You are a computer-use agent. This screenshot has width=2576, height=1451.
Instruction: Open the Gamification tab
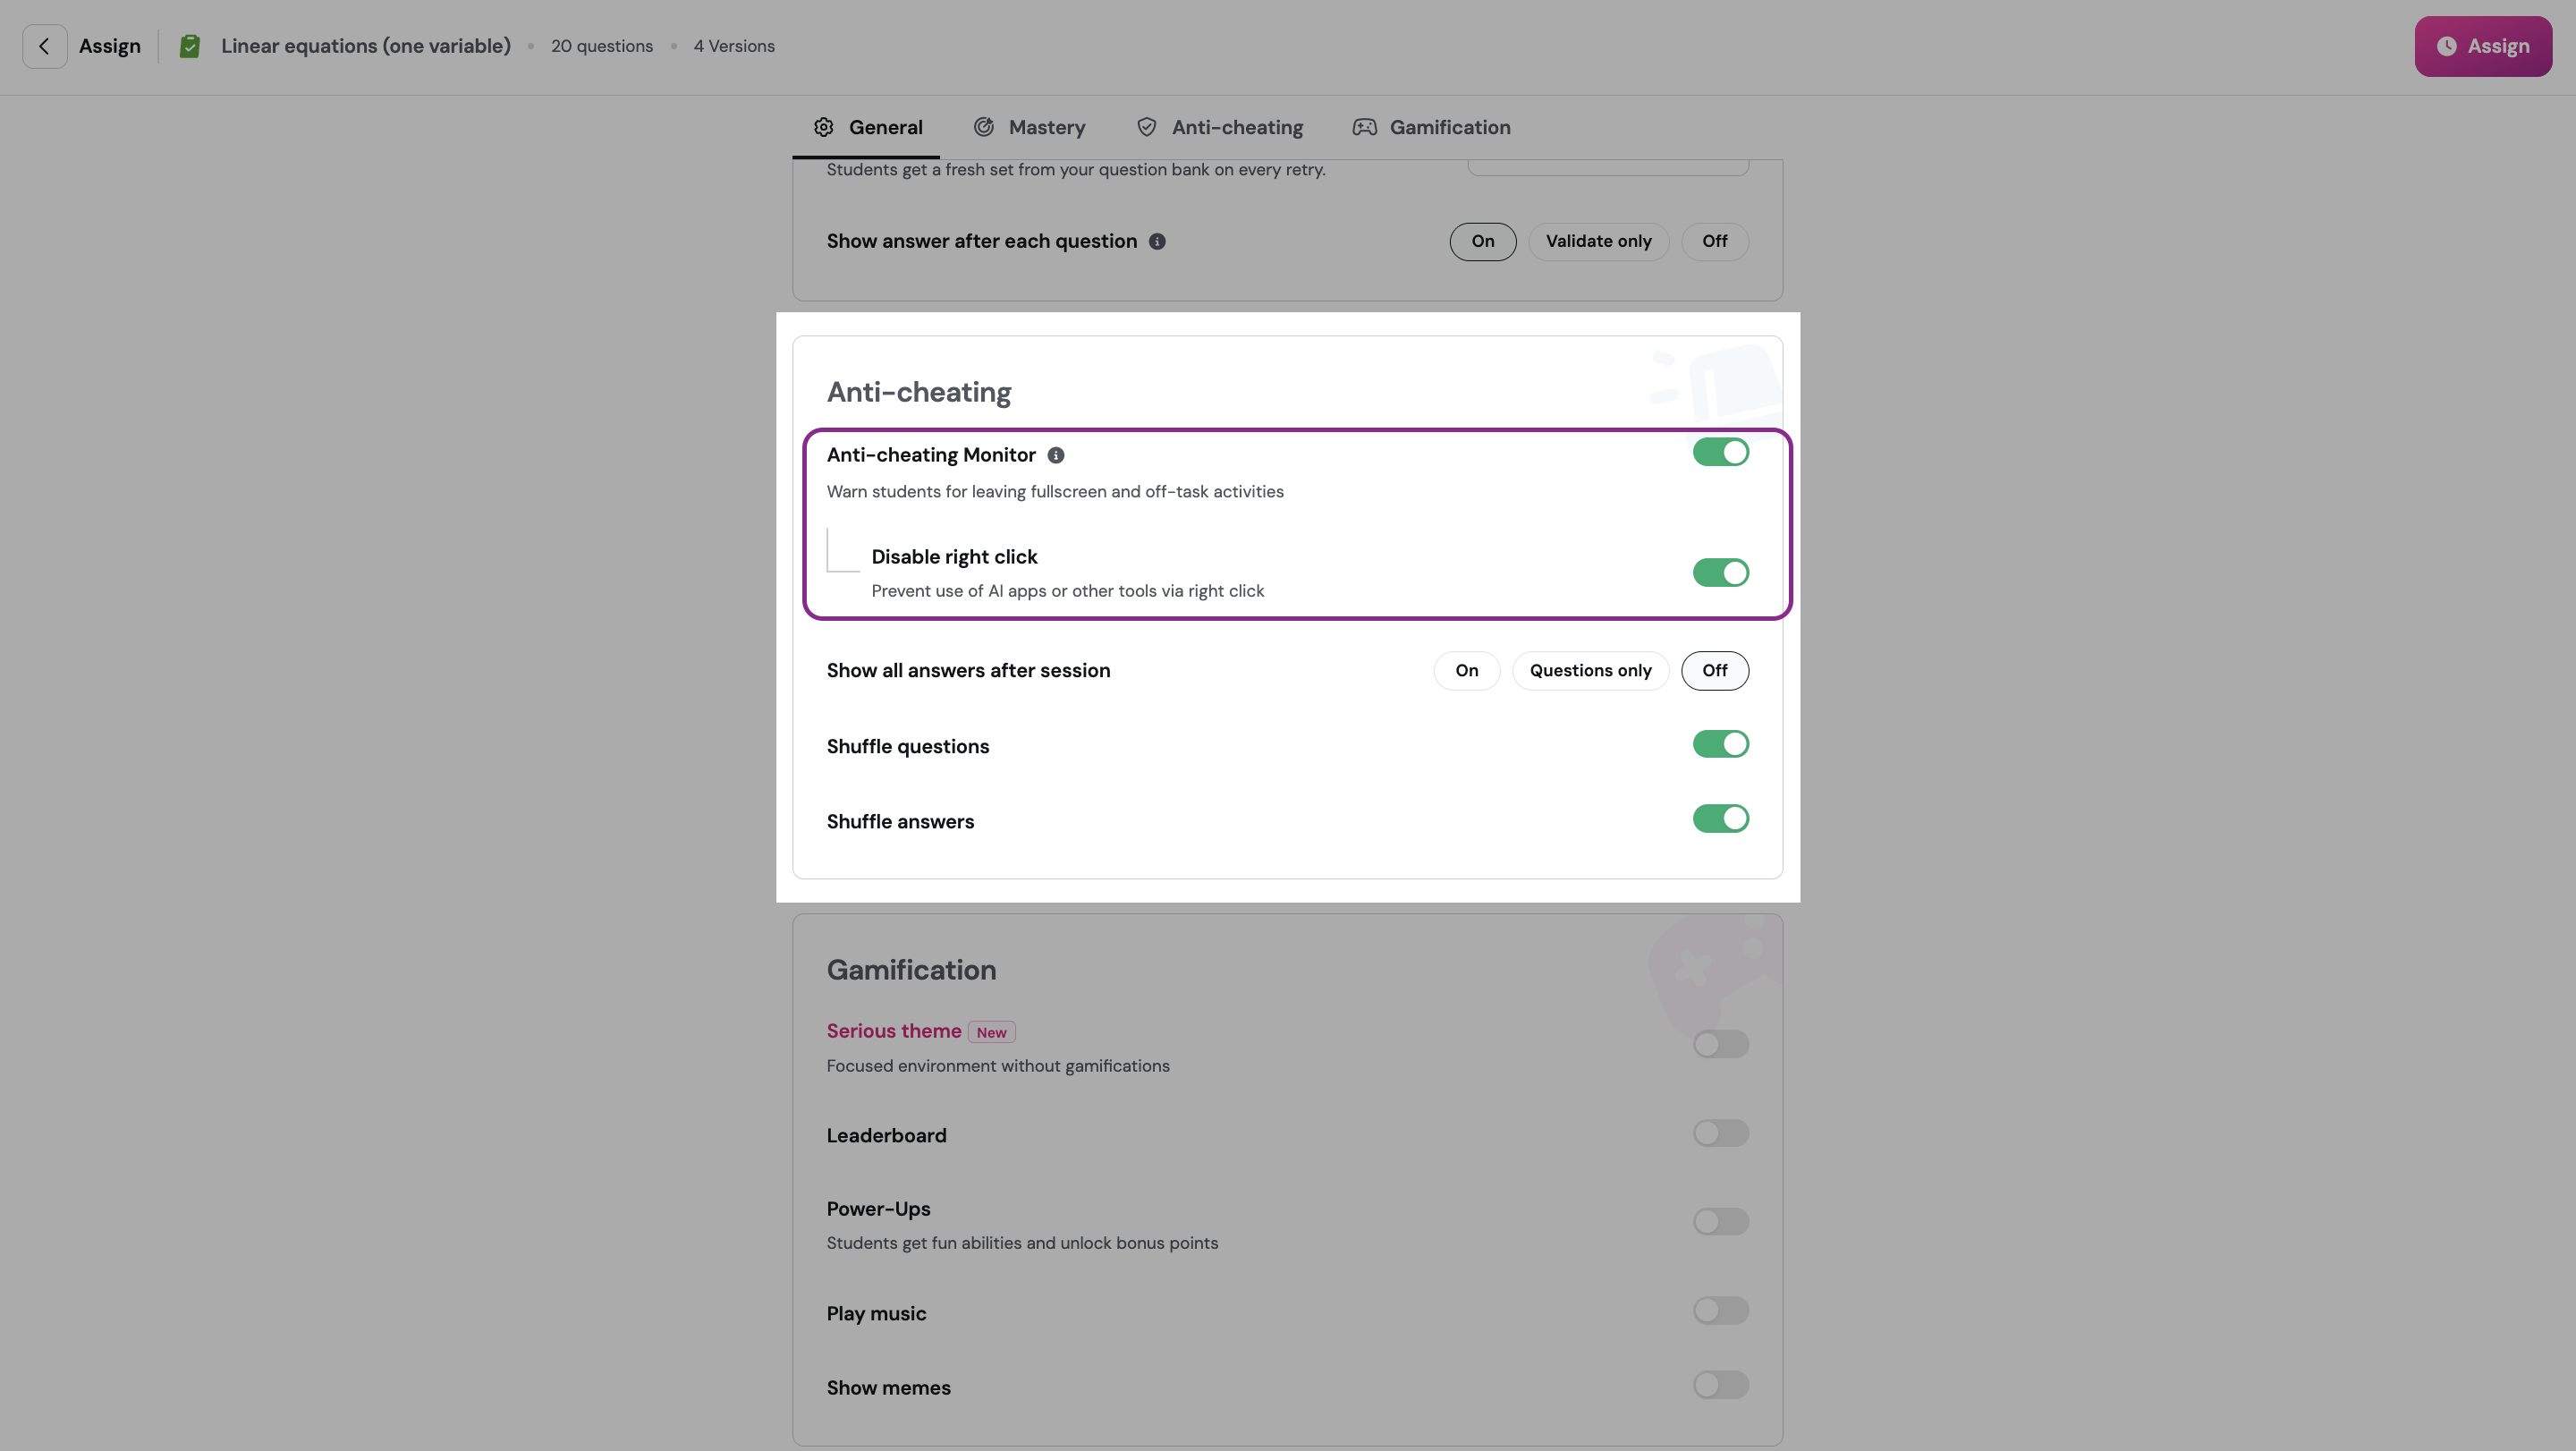click(x=1449, y=127)
